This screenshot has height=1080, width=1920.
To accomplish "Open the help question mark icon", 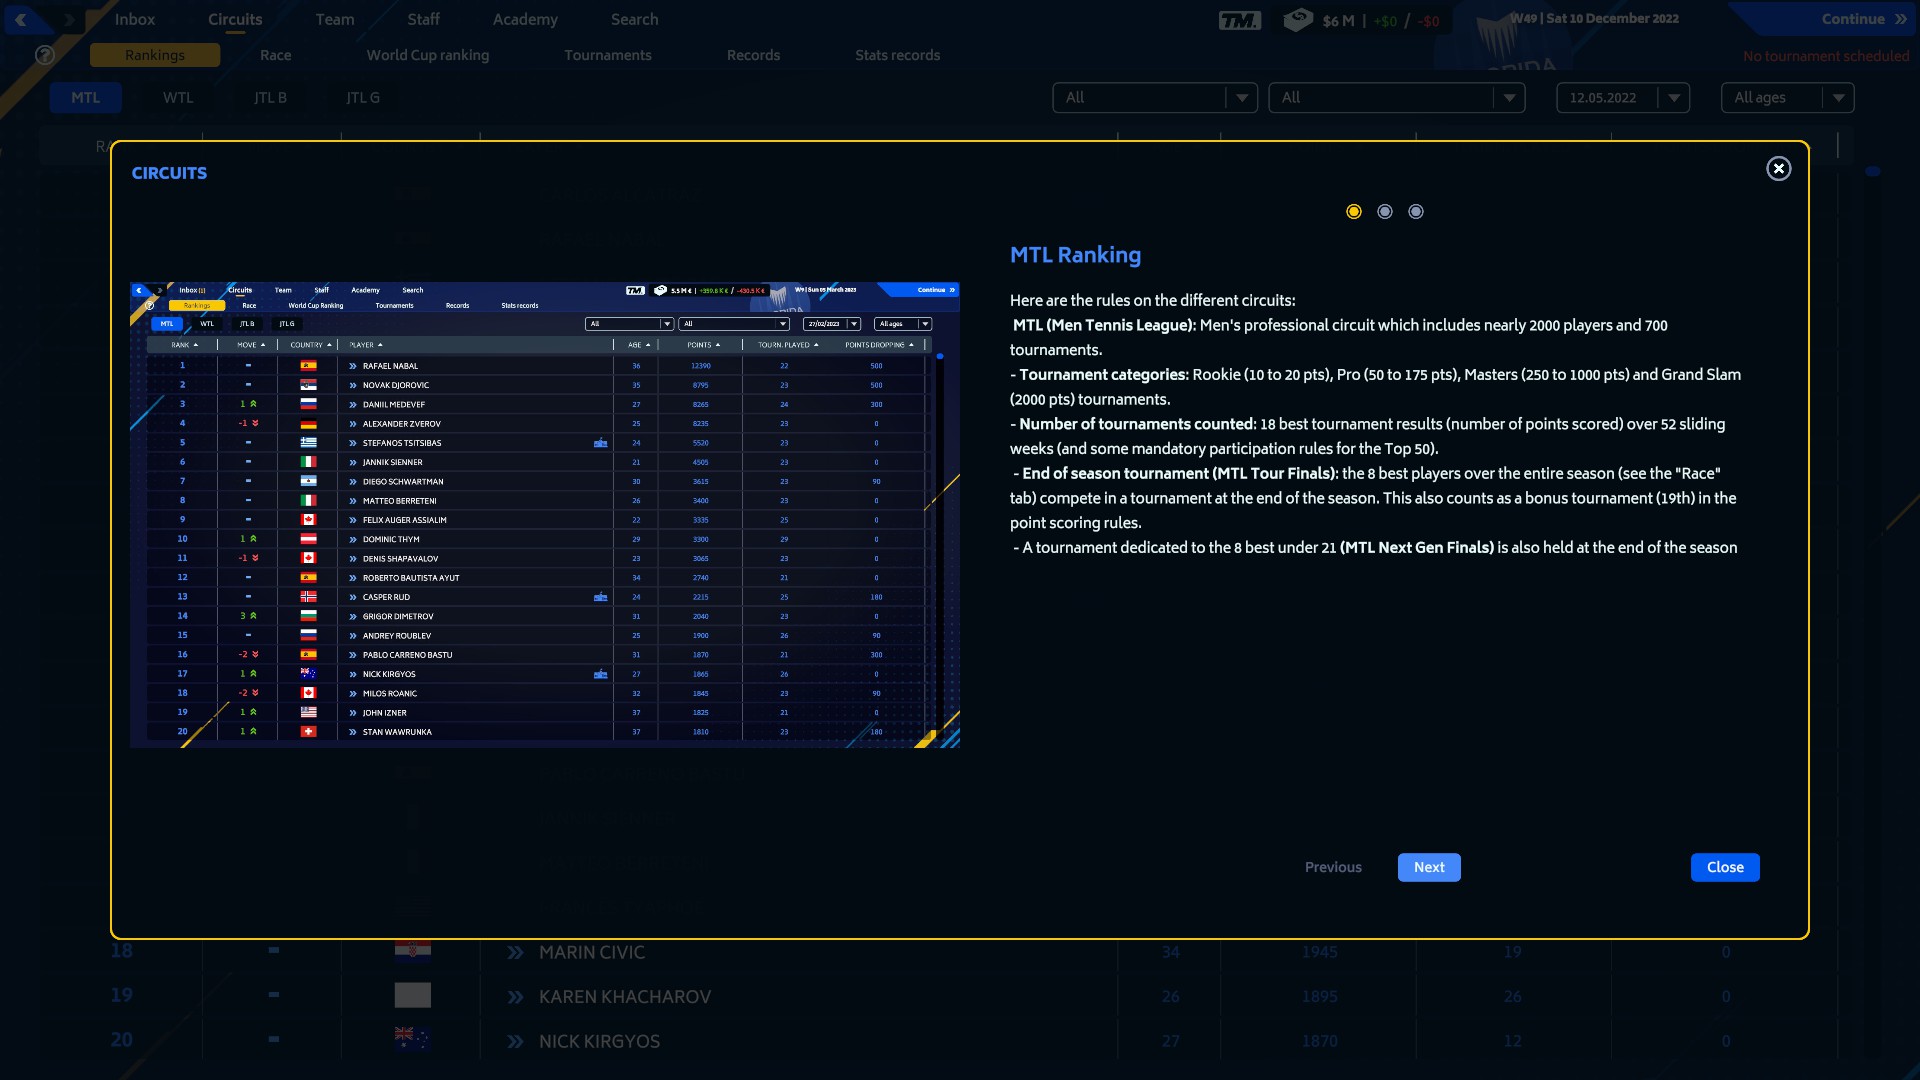I will (45, 55).
